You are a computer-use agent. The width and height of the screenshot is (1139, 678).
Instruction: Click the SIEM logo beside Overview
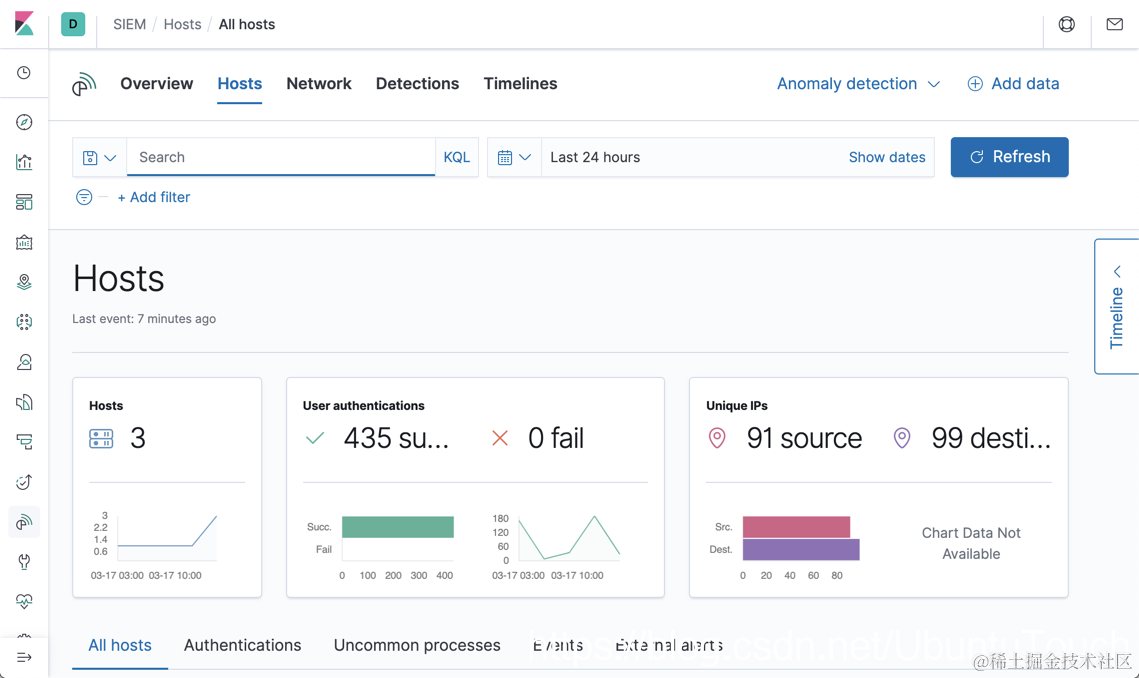point(84,84)
